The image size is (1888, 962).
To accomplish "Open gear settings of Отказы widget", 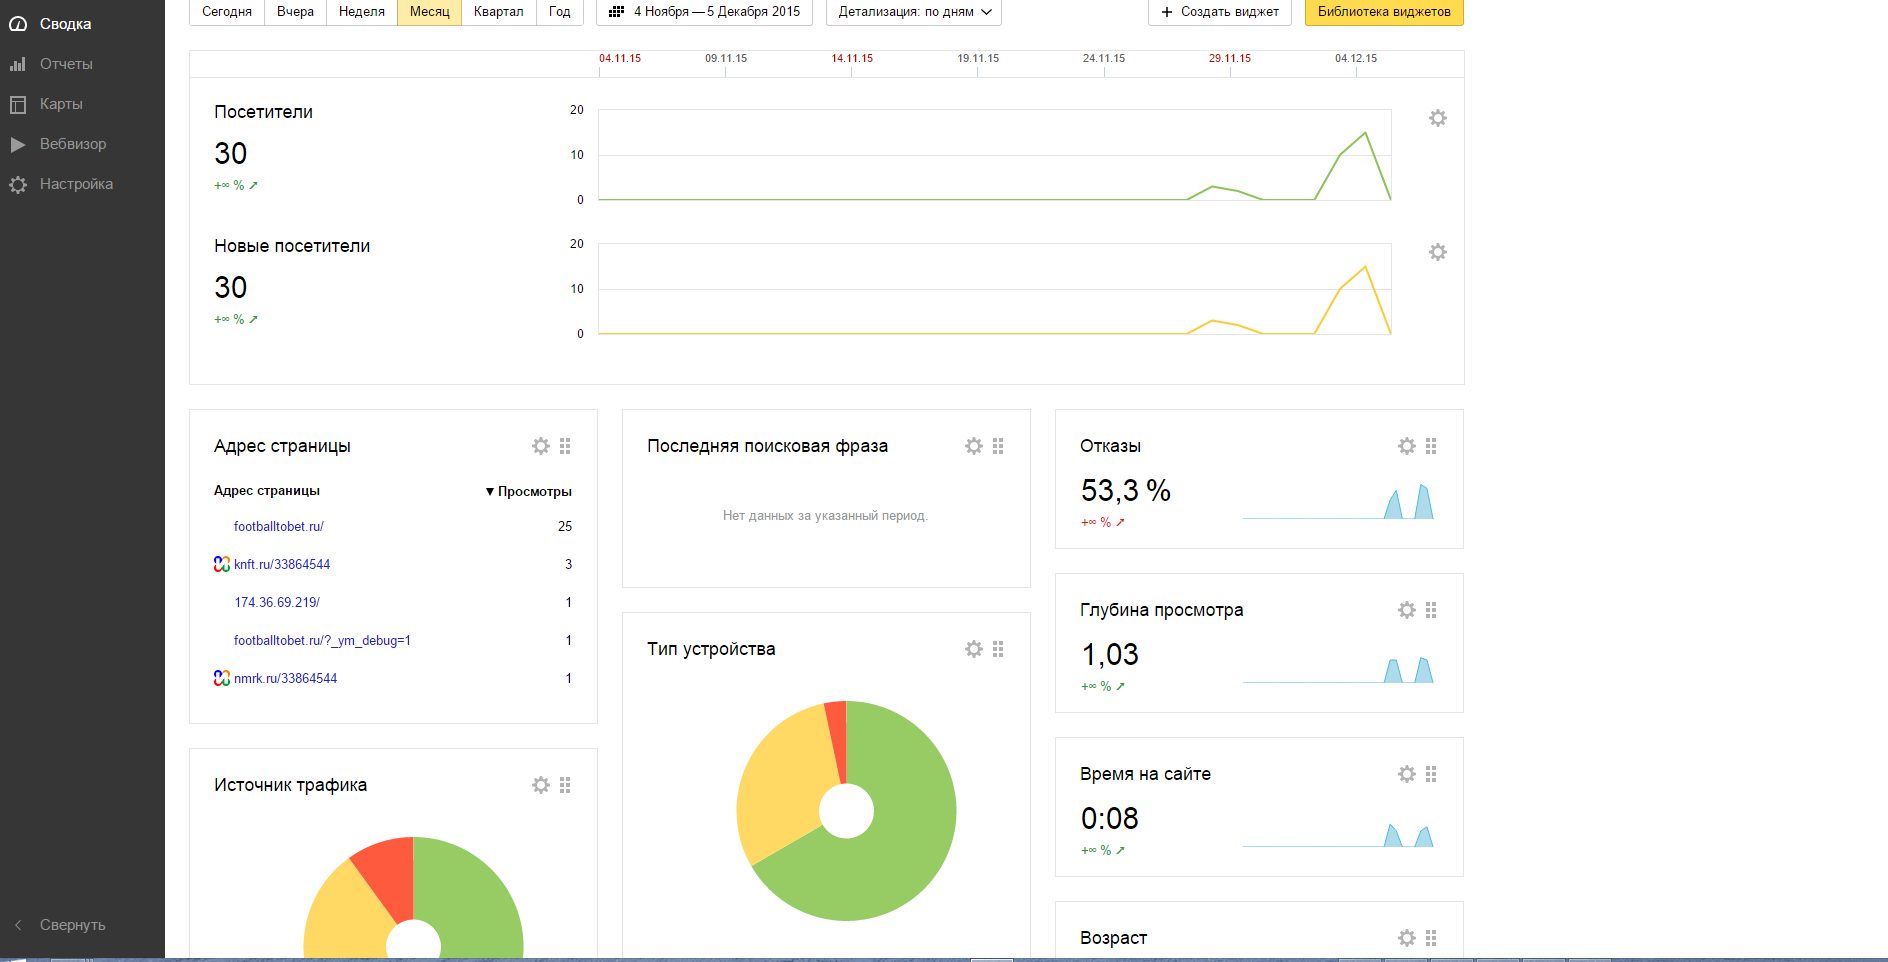I will 1407,446.
